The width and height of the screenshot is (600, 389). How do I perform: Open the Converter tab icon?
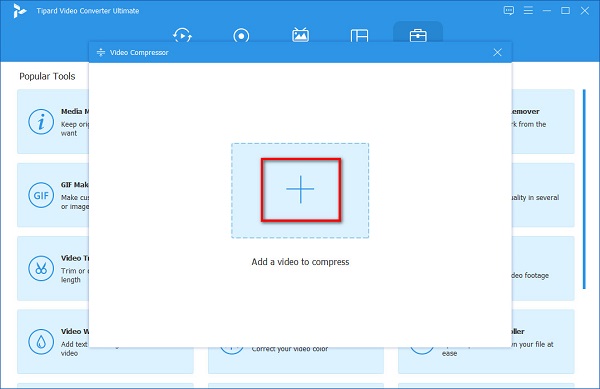[x=182, y=36]
